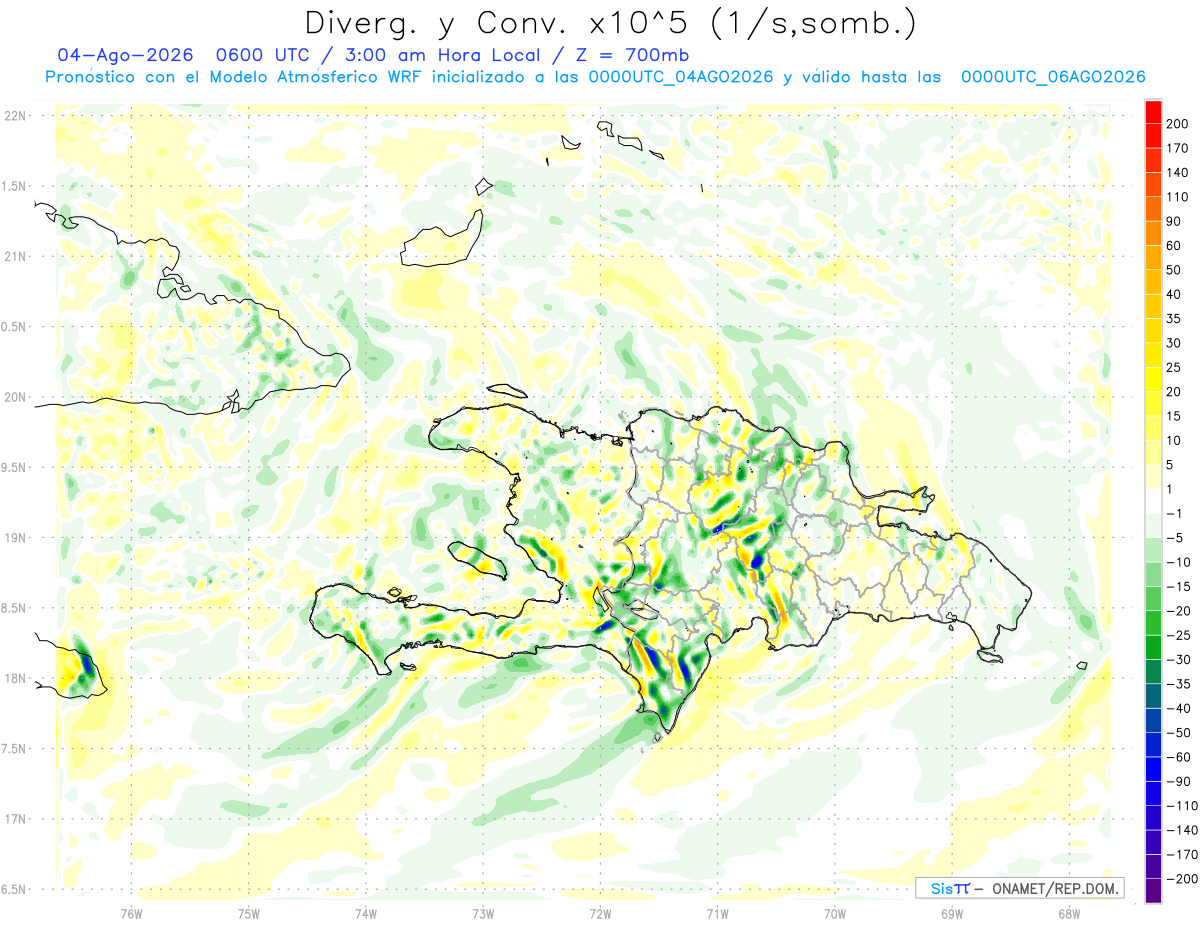Click the '-90' colorbar label
This screenshot has width=1200, height=927.
(x=1178, y=781)
